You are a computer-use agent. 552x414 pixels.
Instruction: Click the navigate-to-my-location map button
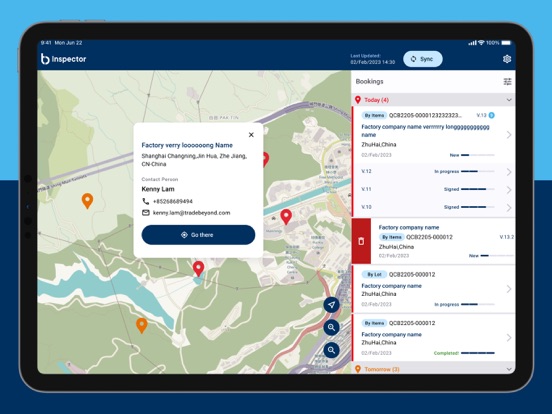(331, 305)
